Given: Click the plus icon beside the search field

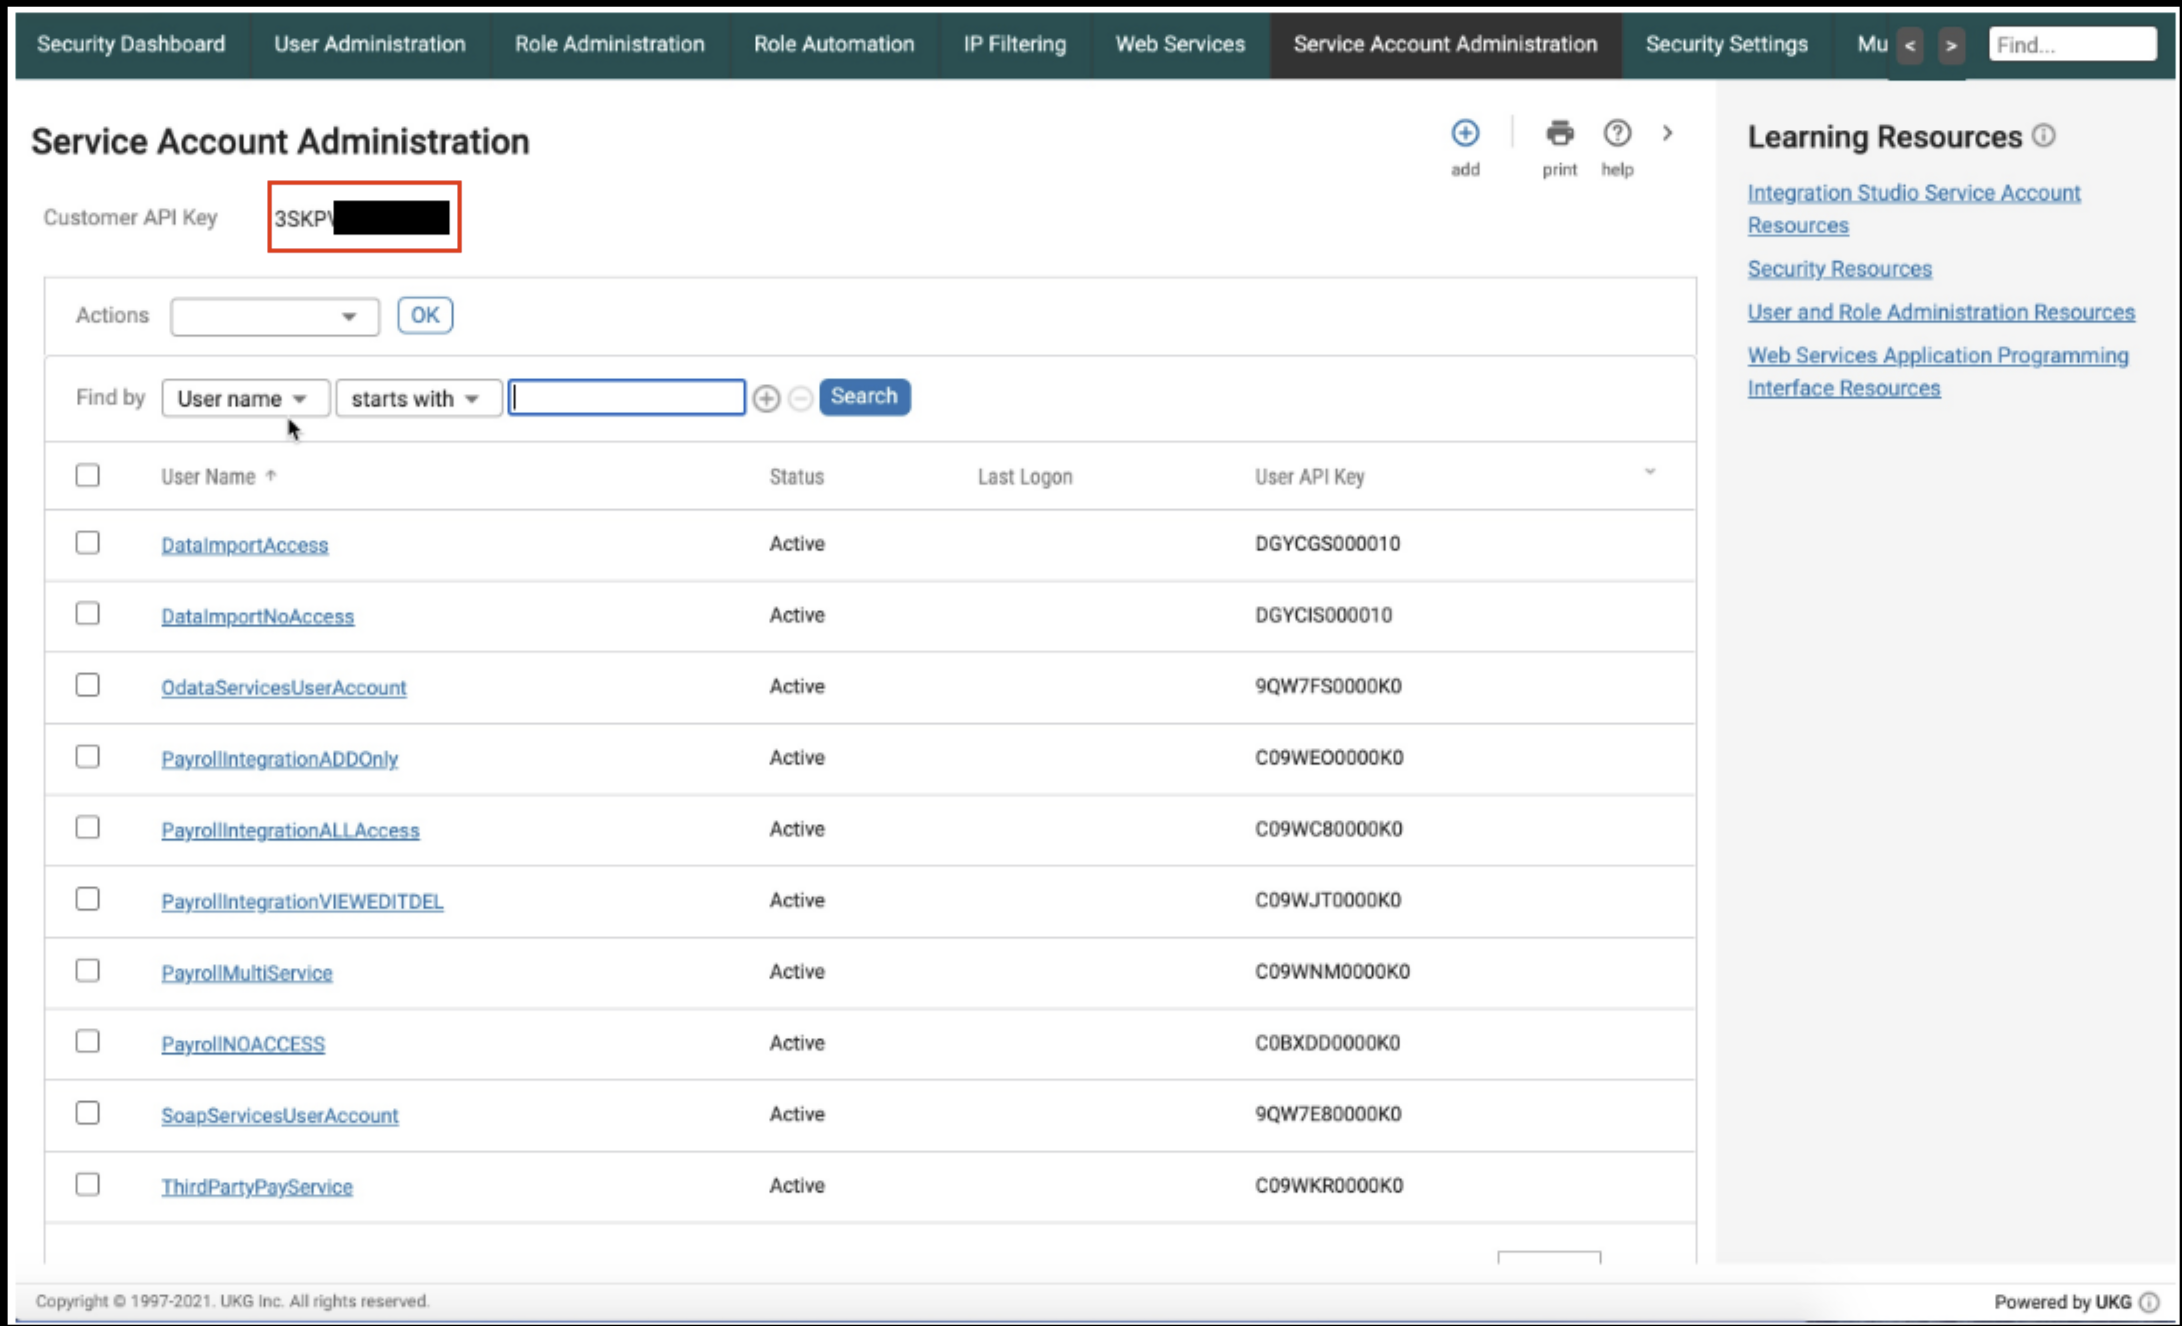Looking at the screenshot, I should point(768,397).
